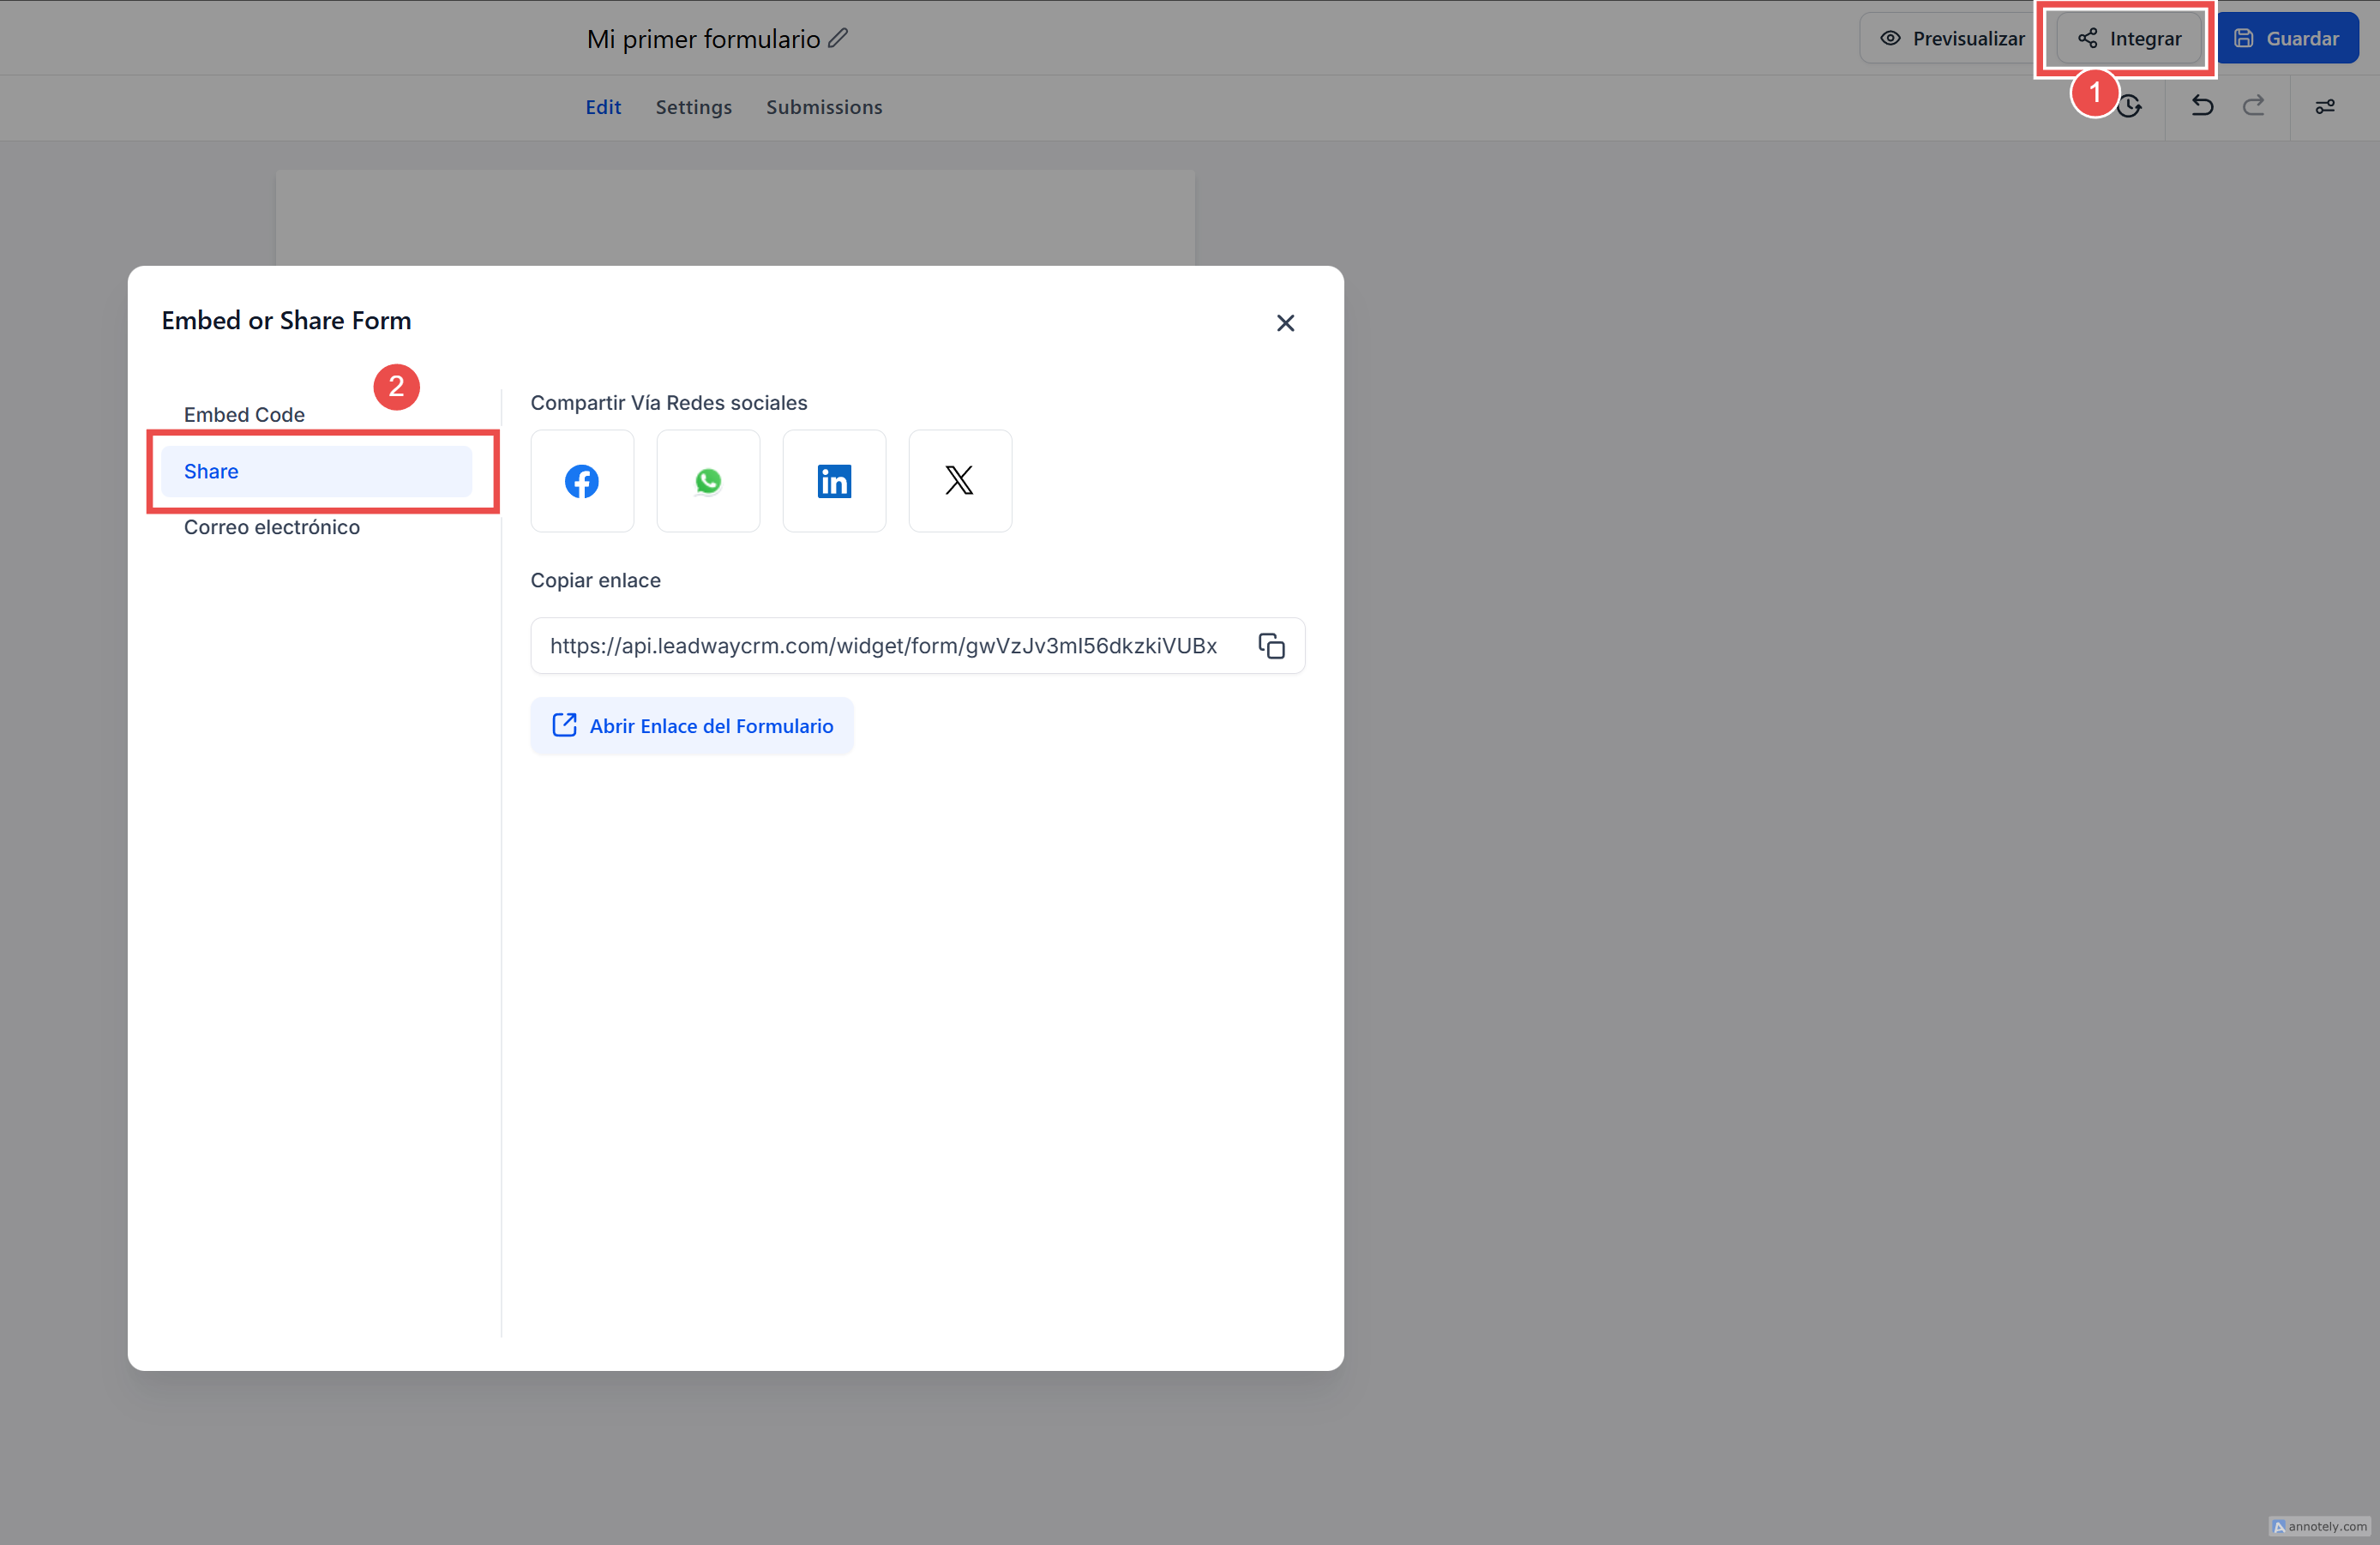Switch to the Submissions tab
The image size is (2380, 1545).
pyautogui.click(x=824, y=107)
